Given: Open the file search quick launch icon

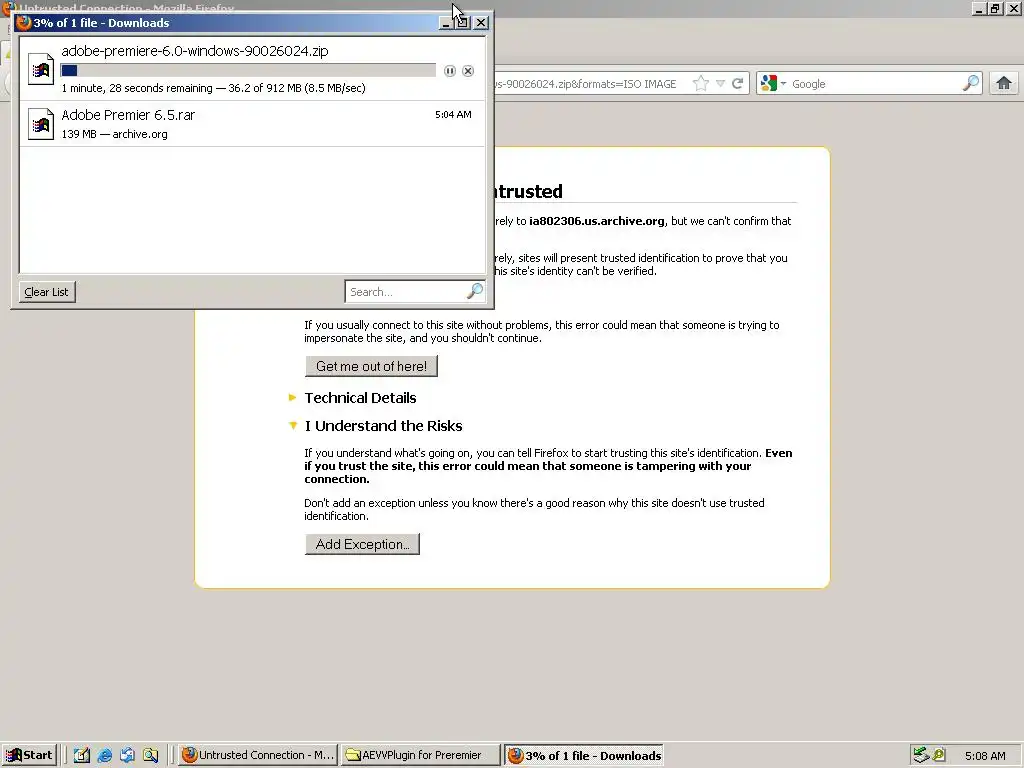Looking at the screenshot, I should coord(150,755).
